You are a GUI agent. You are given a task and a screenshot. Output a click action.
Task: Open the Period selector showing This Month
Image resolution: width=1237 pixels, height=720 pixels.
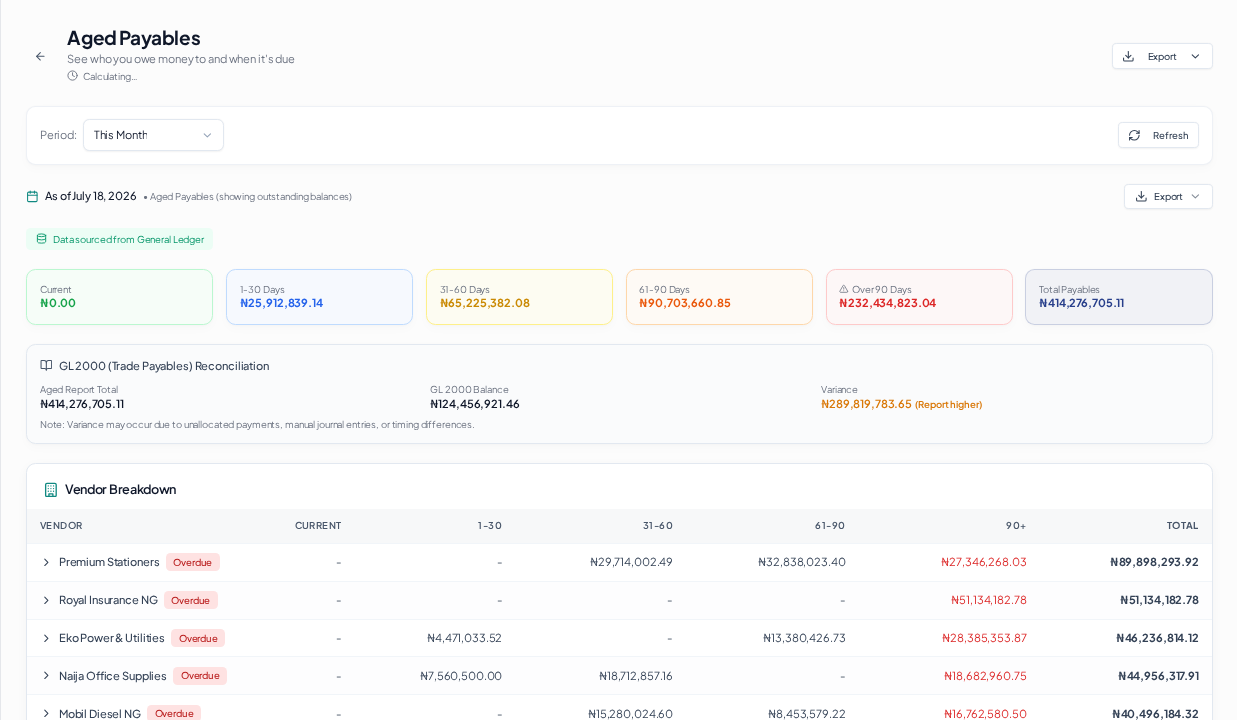(153, 135)
